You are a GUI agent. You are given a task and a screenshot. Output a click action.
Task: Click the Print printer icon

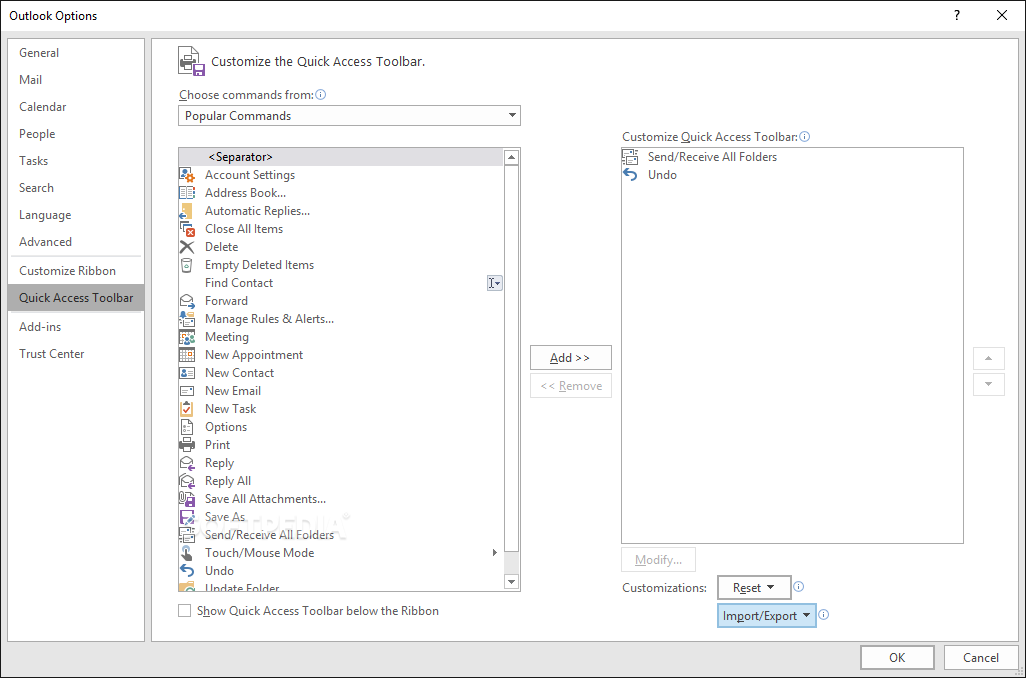pos(187,445)
